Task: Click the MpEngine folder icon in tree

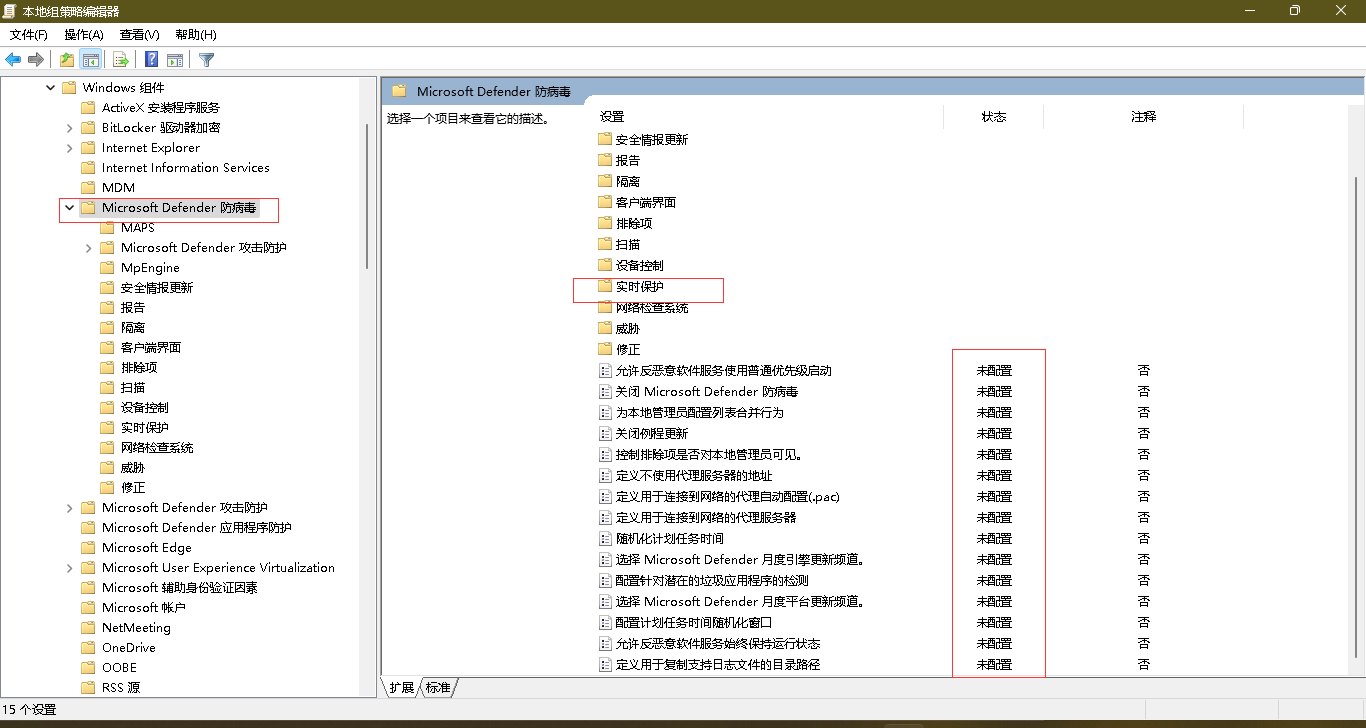Action: pos(107,267)
